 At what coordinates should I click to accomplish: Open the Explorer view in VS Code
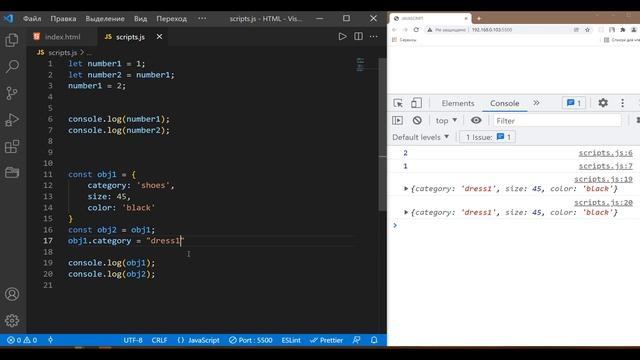tap(12, 40)
